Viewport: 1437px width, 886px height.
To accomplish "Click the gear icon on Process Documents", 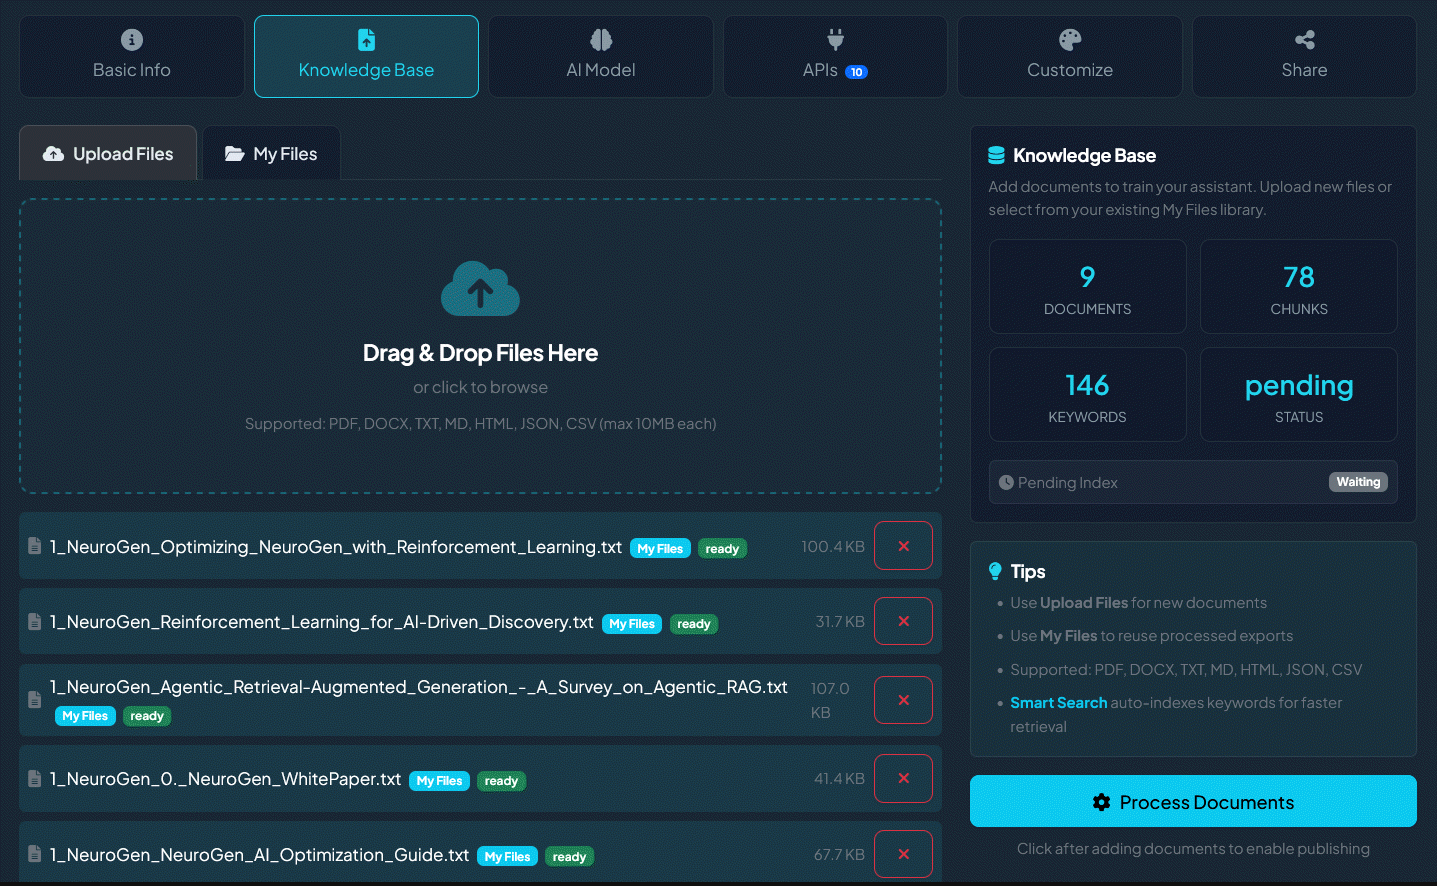I will pyautogui.click(x=1102, y=802).
